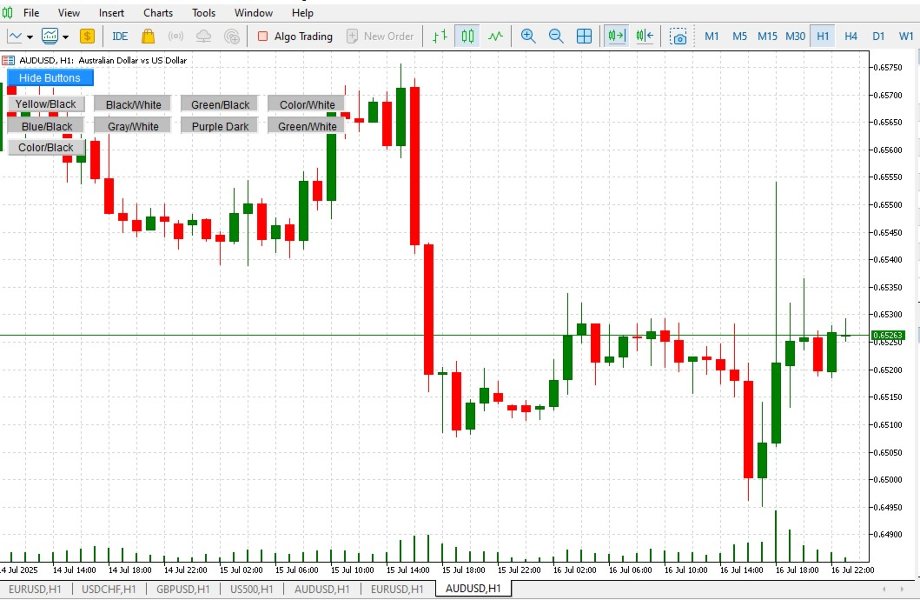920x600 pixels.
Task: Open the Help menu
Action: [x=303, y=12]
